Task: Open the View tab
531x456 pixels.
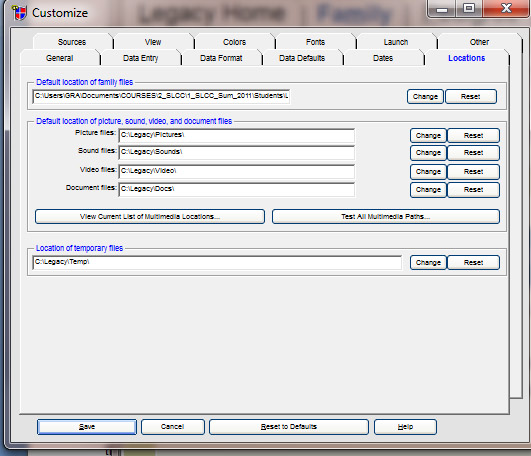Action: (x=153, y=42)
